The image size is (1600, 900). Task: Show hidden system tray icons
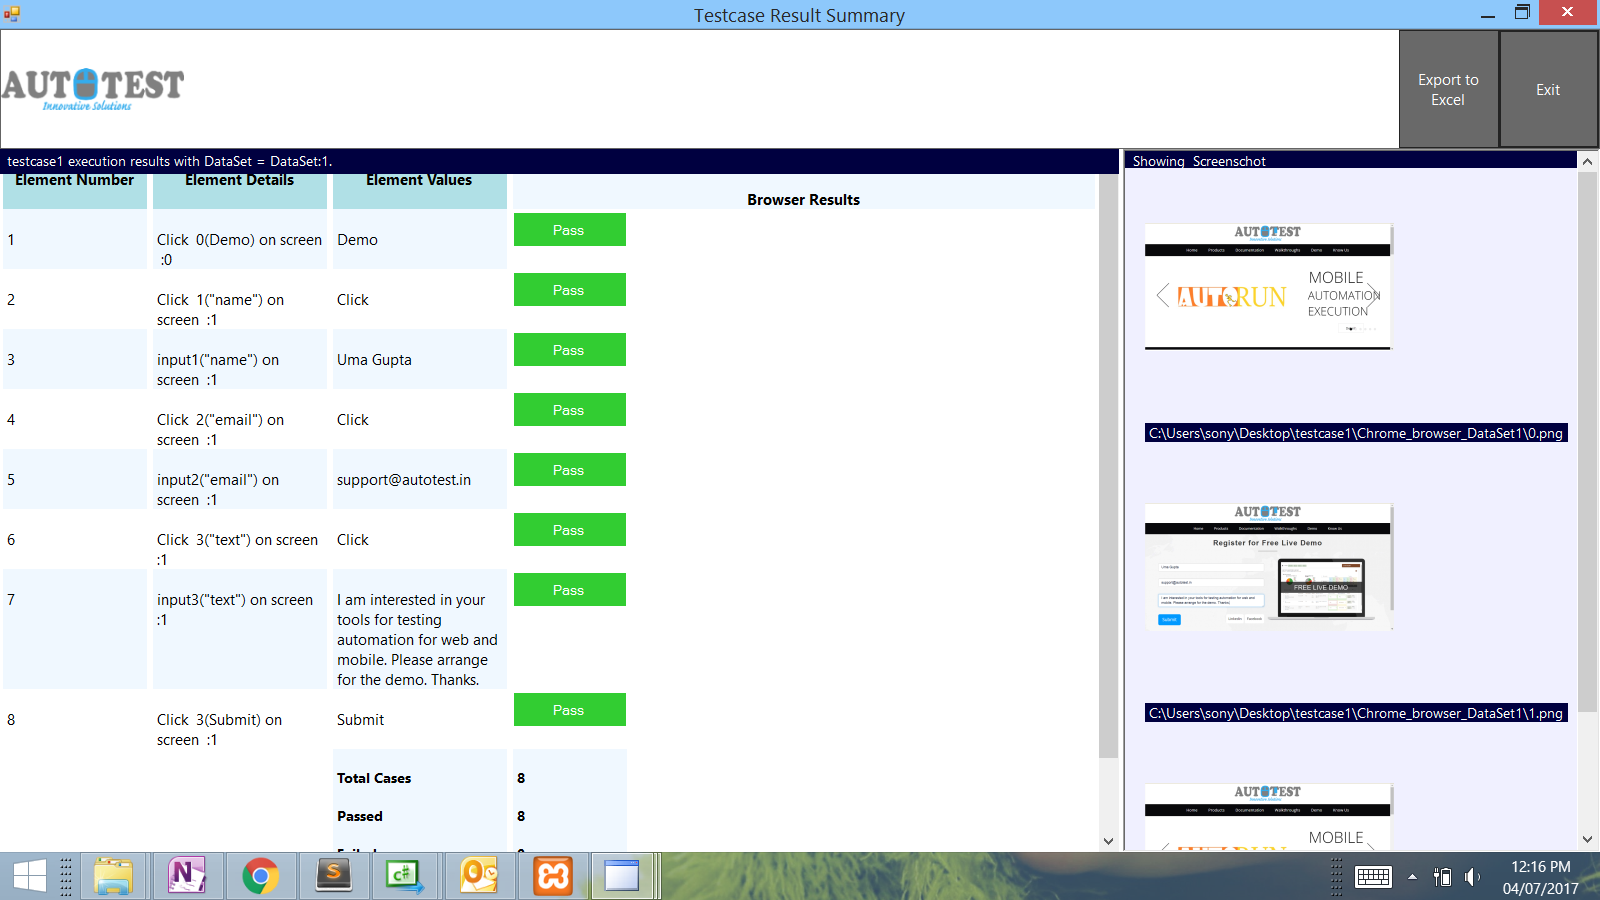click(1412, 877)
